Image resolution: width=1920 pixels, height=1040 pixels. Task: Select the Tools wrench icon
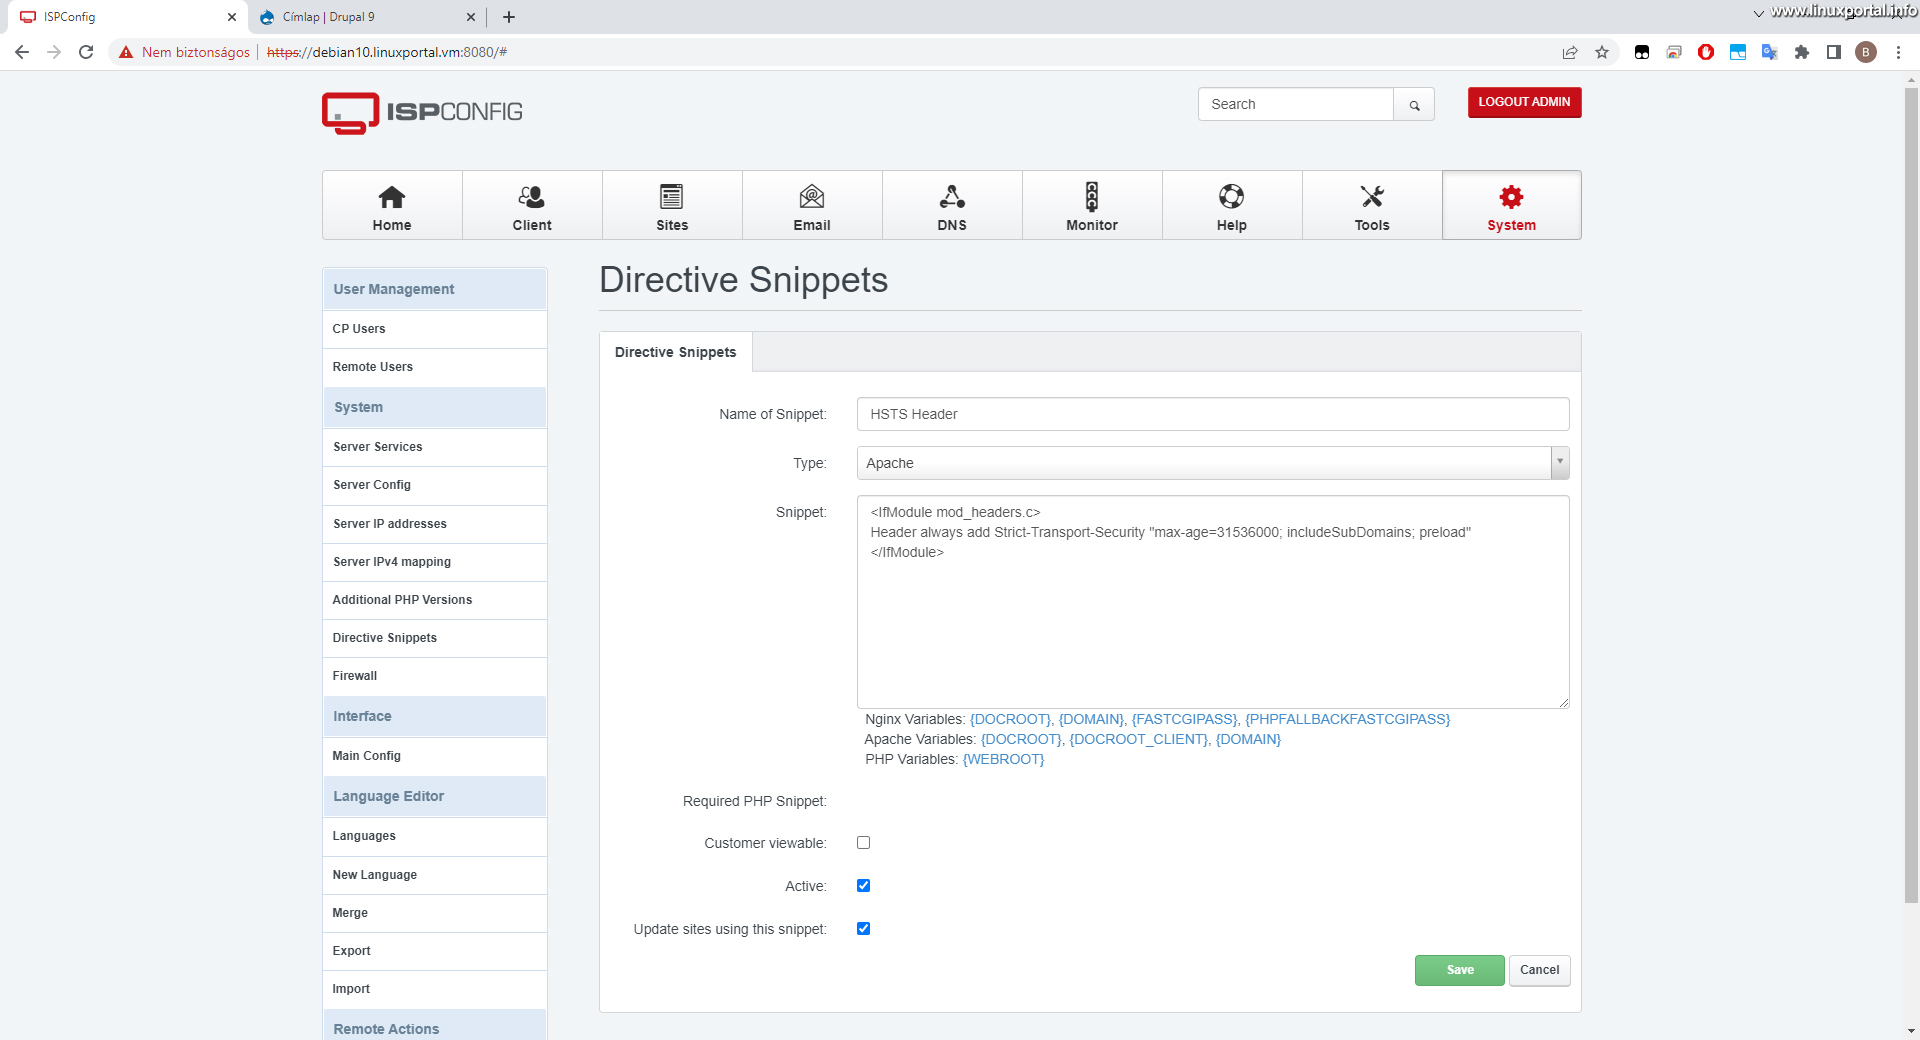coord(1372,196)
